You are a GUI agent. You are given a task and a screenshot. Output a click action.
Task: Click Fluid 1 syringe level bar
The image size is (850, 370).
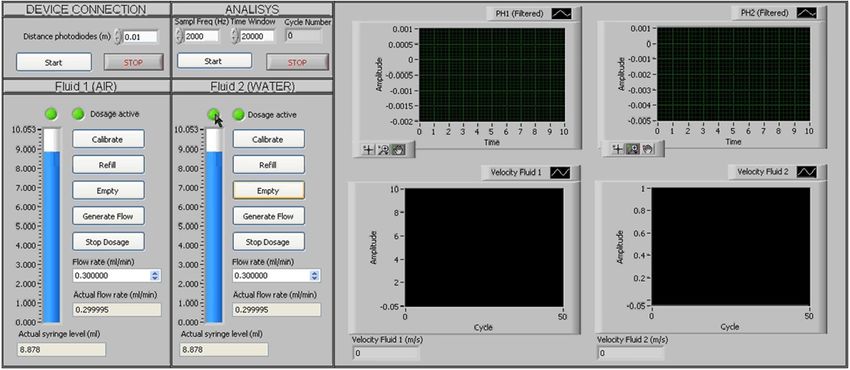[51, 225]
